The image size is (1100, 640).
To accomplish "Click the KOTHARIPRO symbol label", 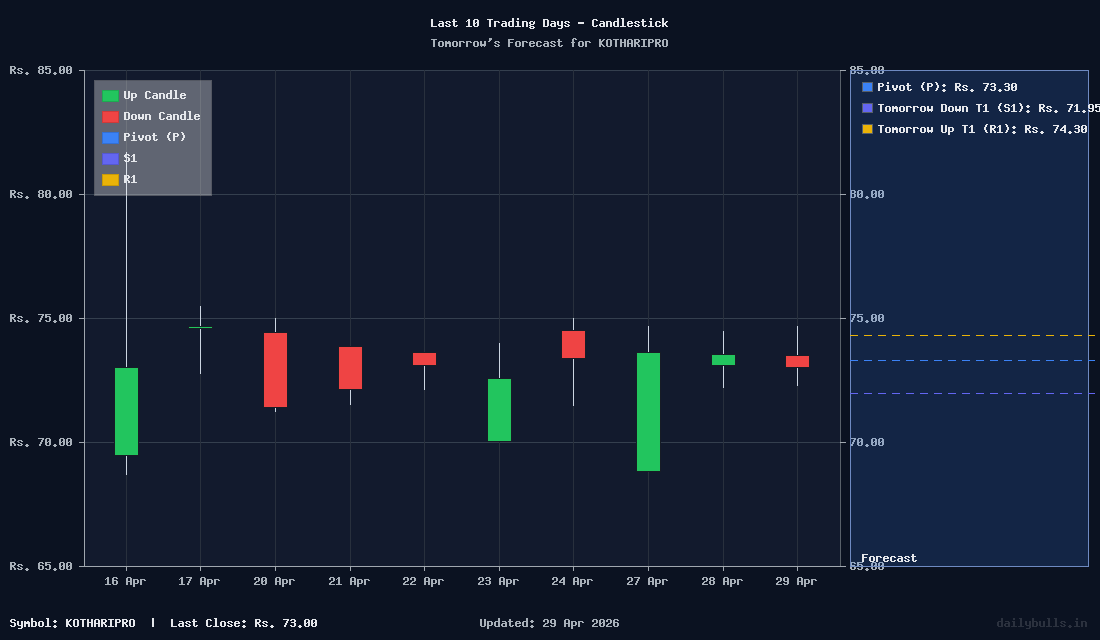I will [99, 622].
